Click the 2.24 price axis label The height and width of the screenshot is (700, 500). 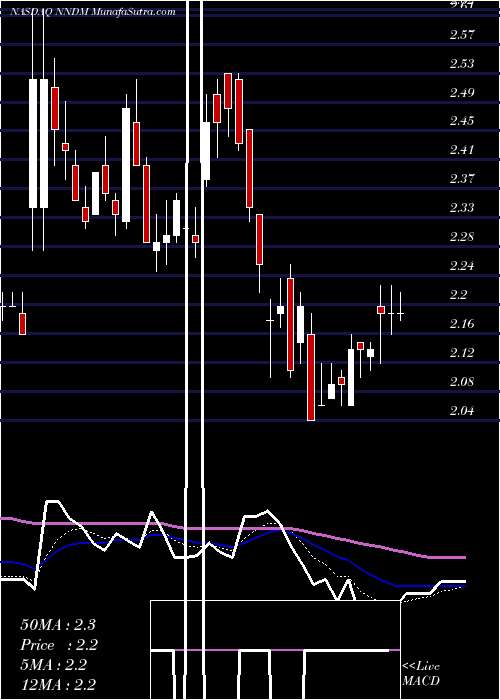click(462, 266)
